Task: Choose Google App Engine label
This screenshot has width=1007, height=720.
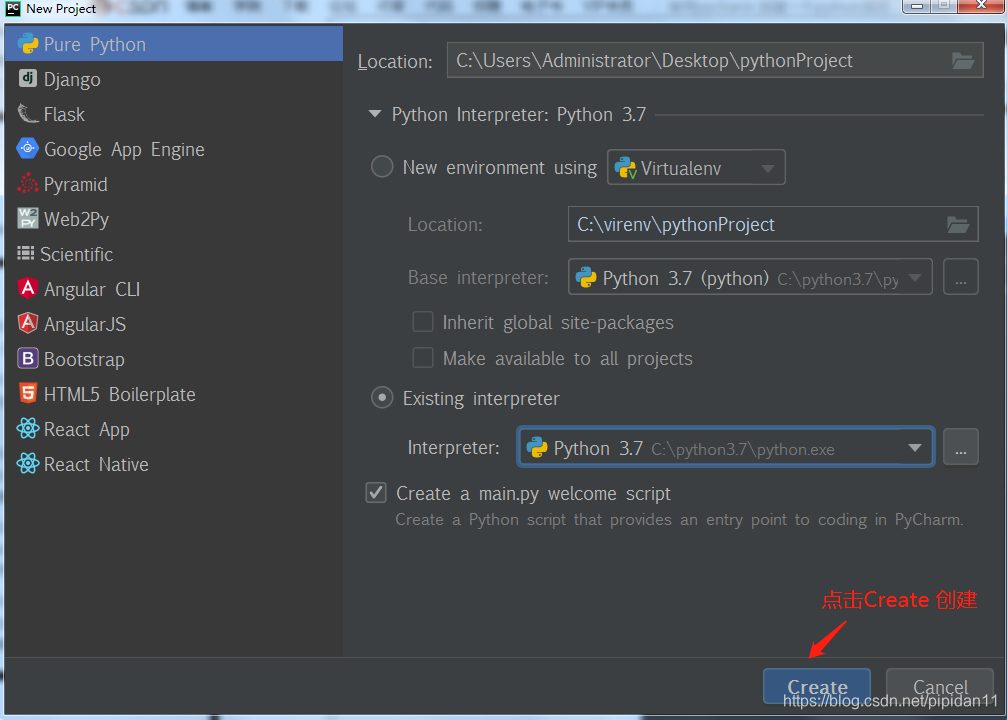Action: 124,150
